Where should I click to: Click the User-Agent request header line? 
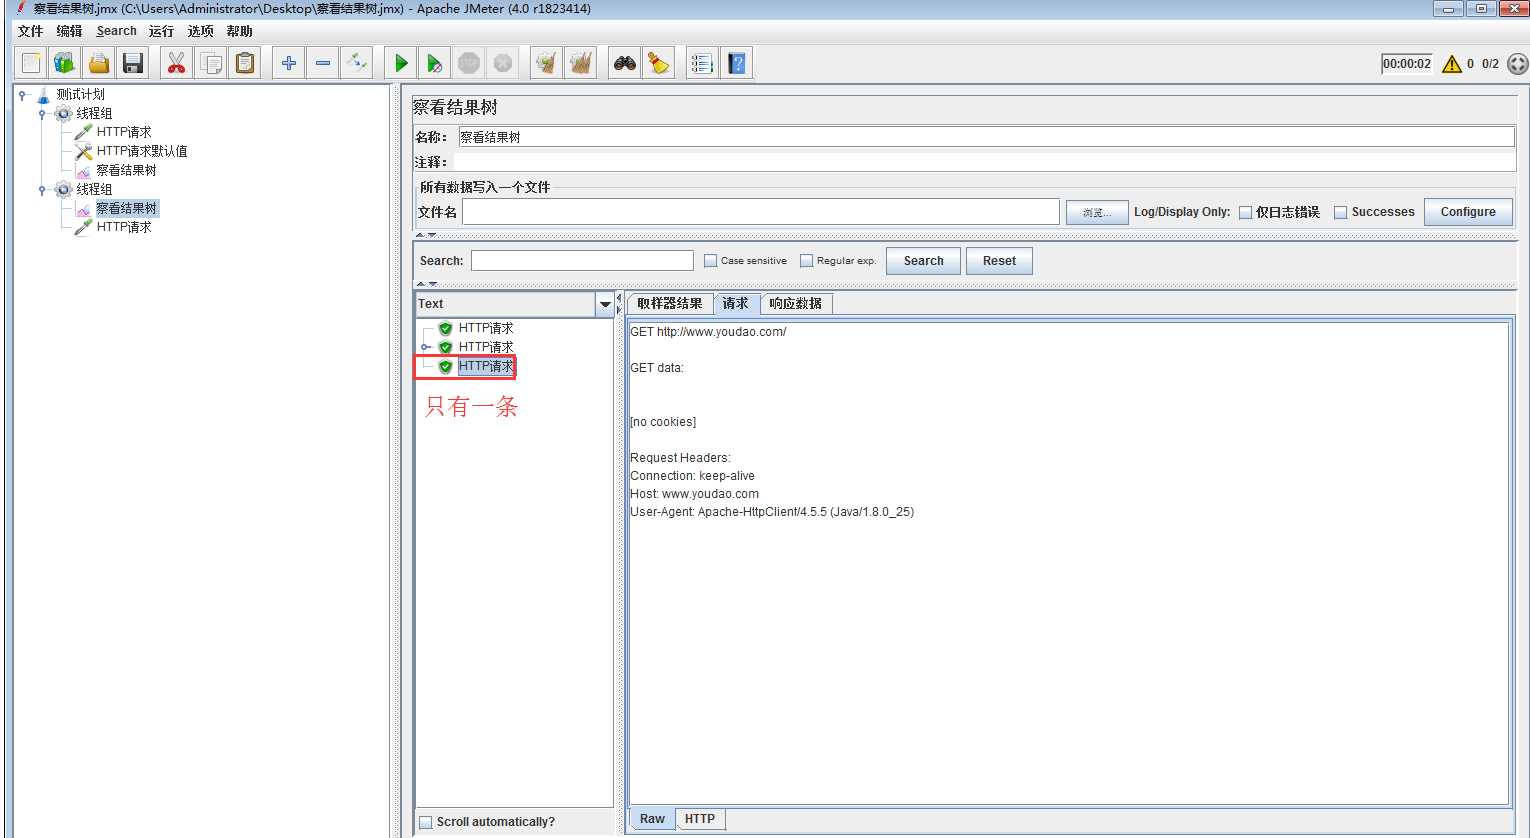click(x=772, y=512)
